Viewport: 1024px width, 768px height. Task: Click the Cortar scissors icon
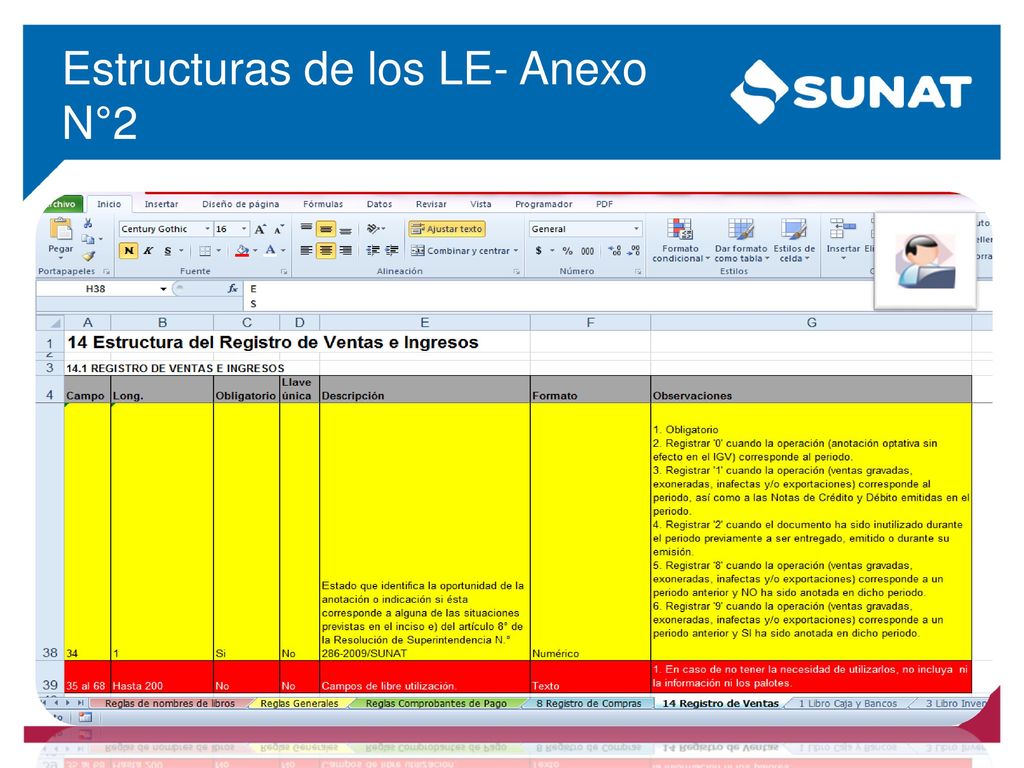click(x=88, y=223)
